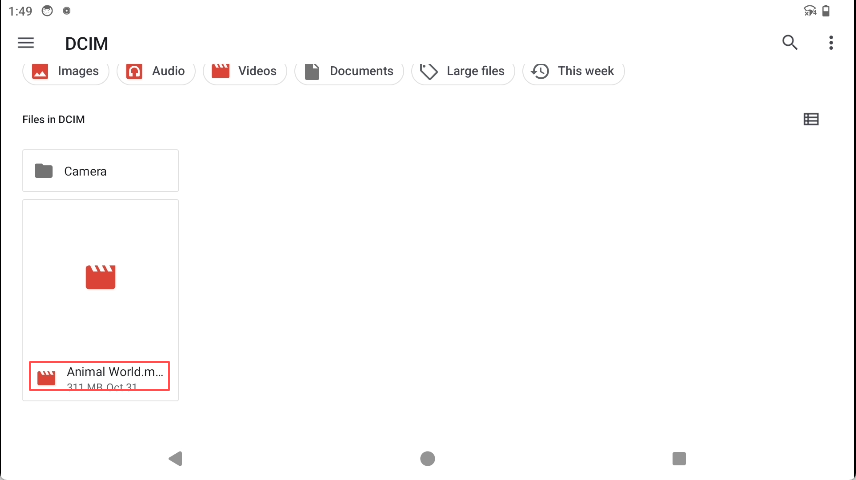The height and width of the screenshot is (480, 856).
Task: Toggle the This week filter
Action: coord(573,71)
